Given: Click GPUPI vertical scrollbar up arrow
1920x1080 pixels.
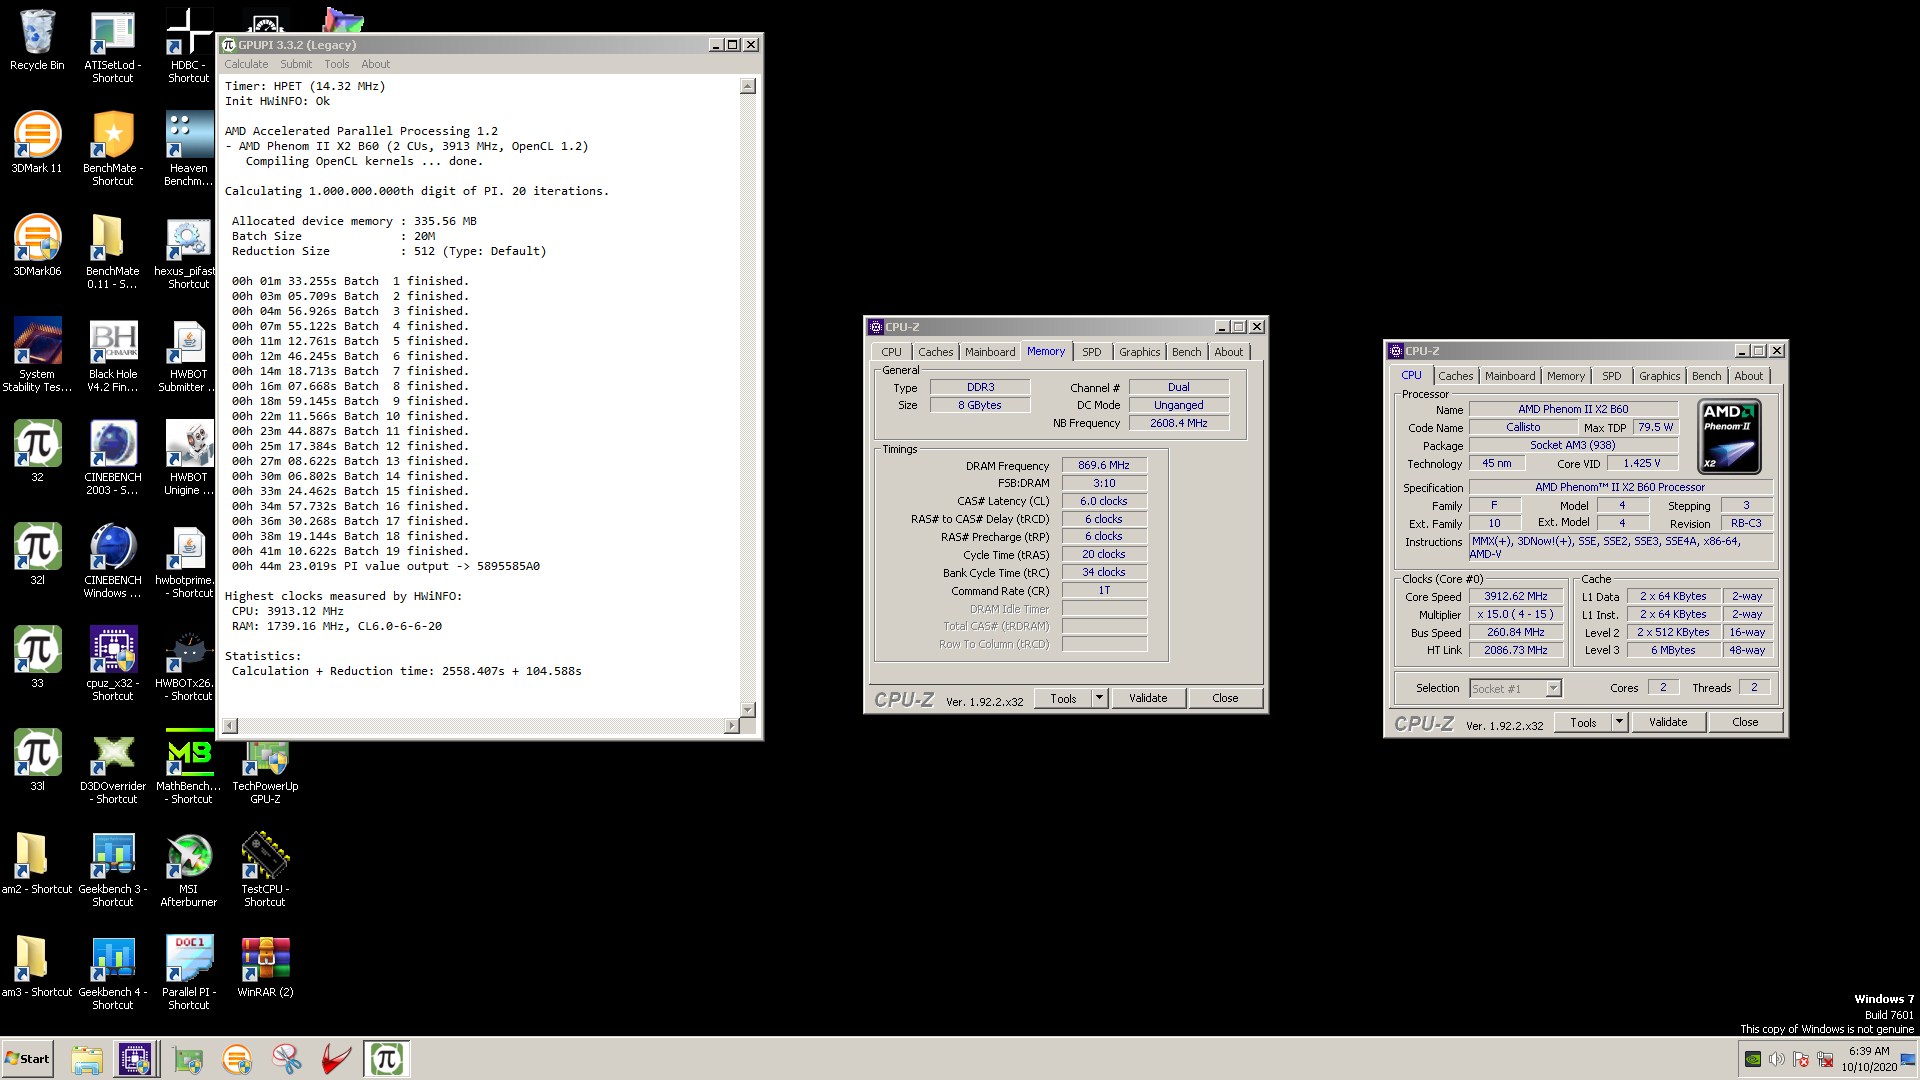Looking at the screenshot, I should pos(747,86).
